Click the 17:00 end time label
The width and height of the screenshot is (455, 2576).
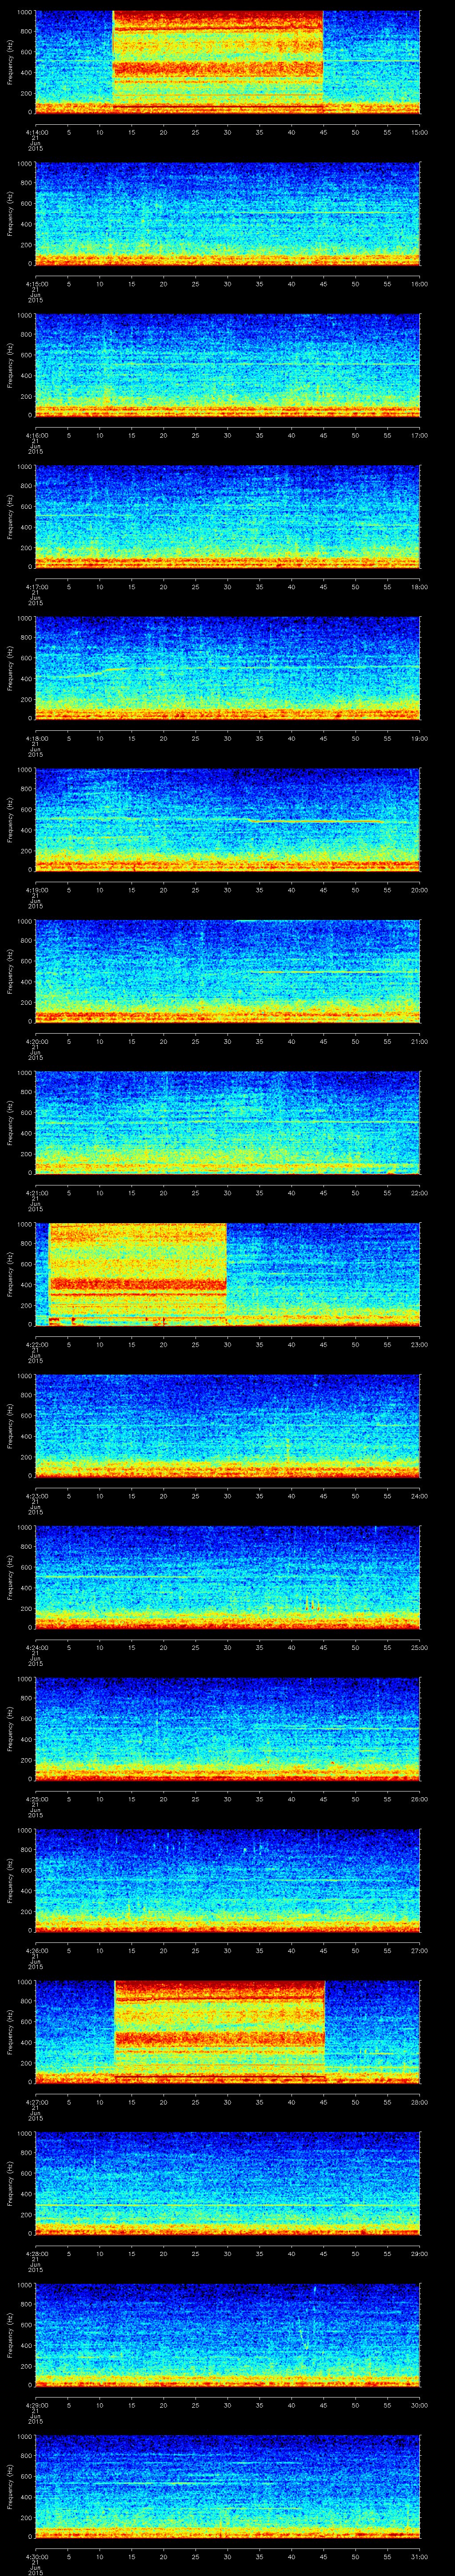[419, 435]
